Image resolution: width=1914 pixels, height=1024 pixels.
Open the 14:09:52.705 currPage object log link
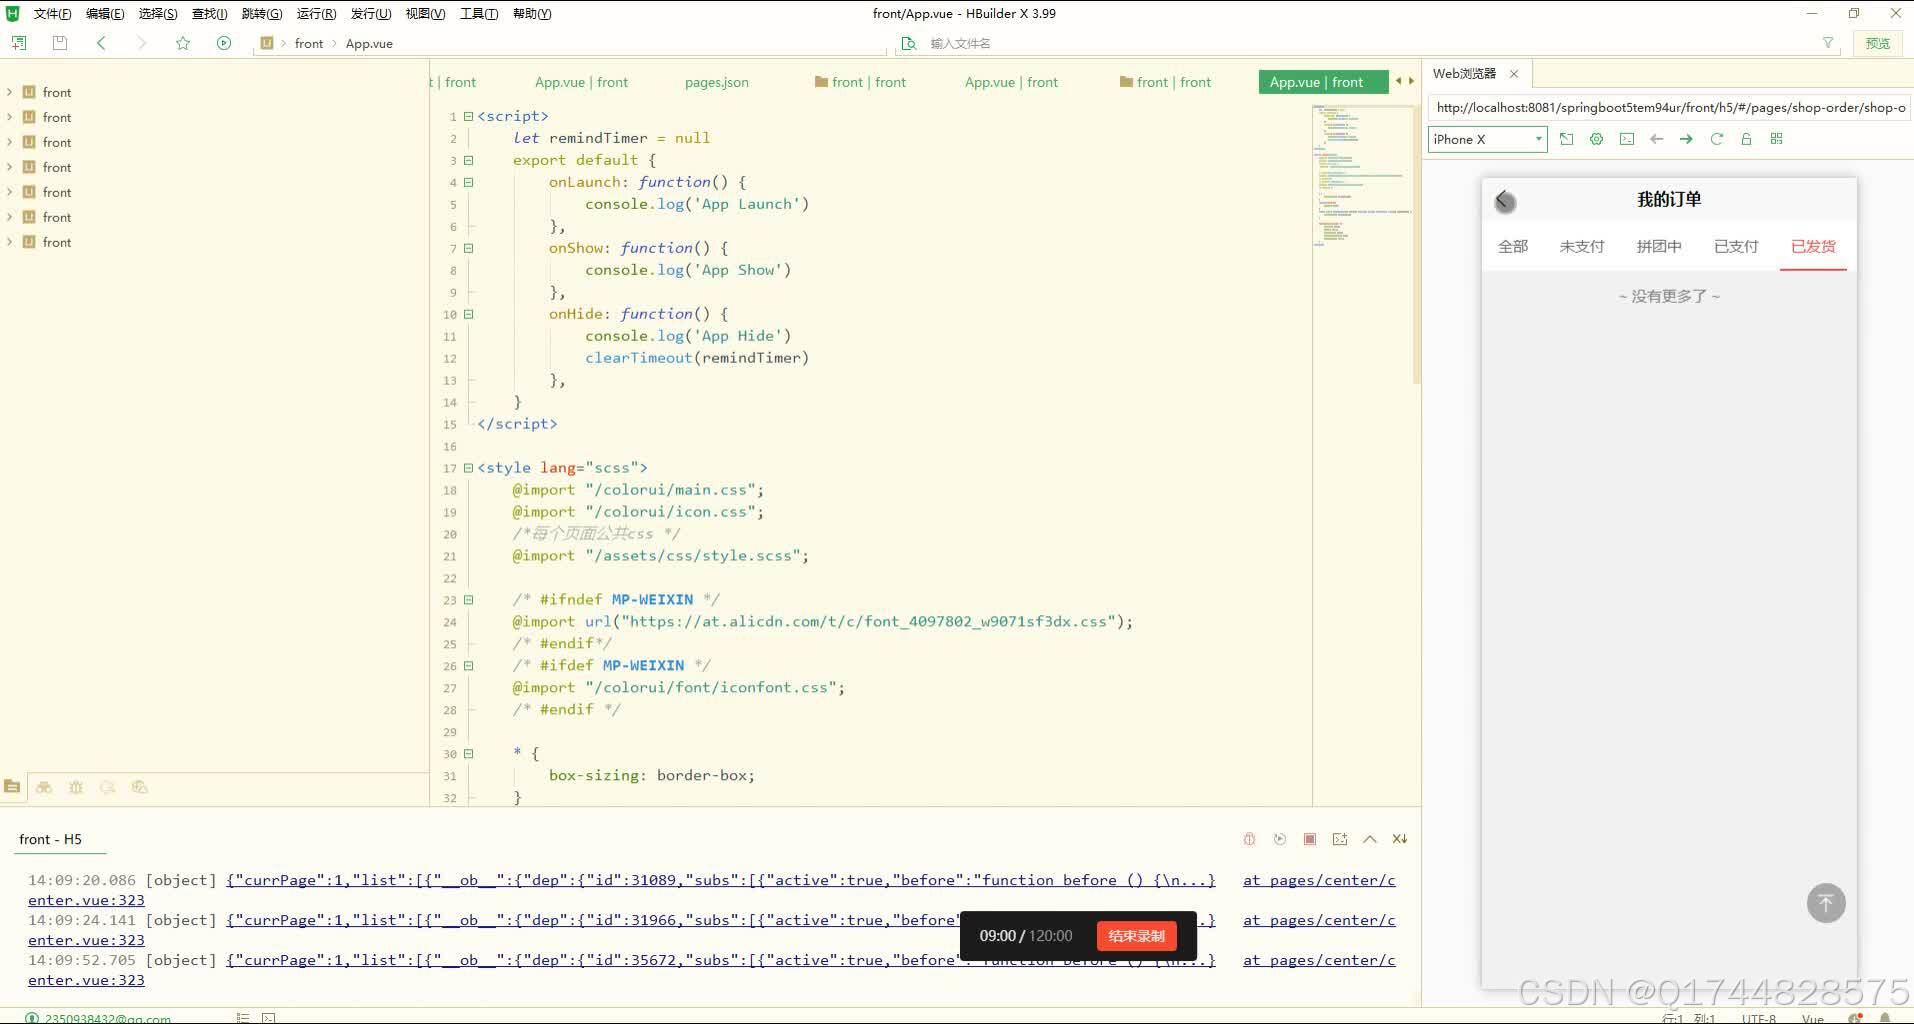pyautogui.click(x=720, y=960)
